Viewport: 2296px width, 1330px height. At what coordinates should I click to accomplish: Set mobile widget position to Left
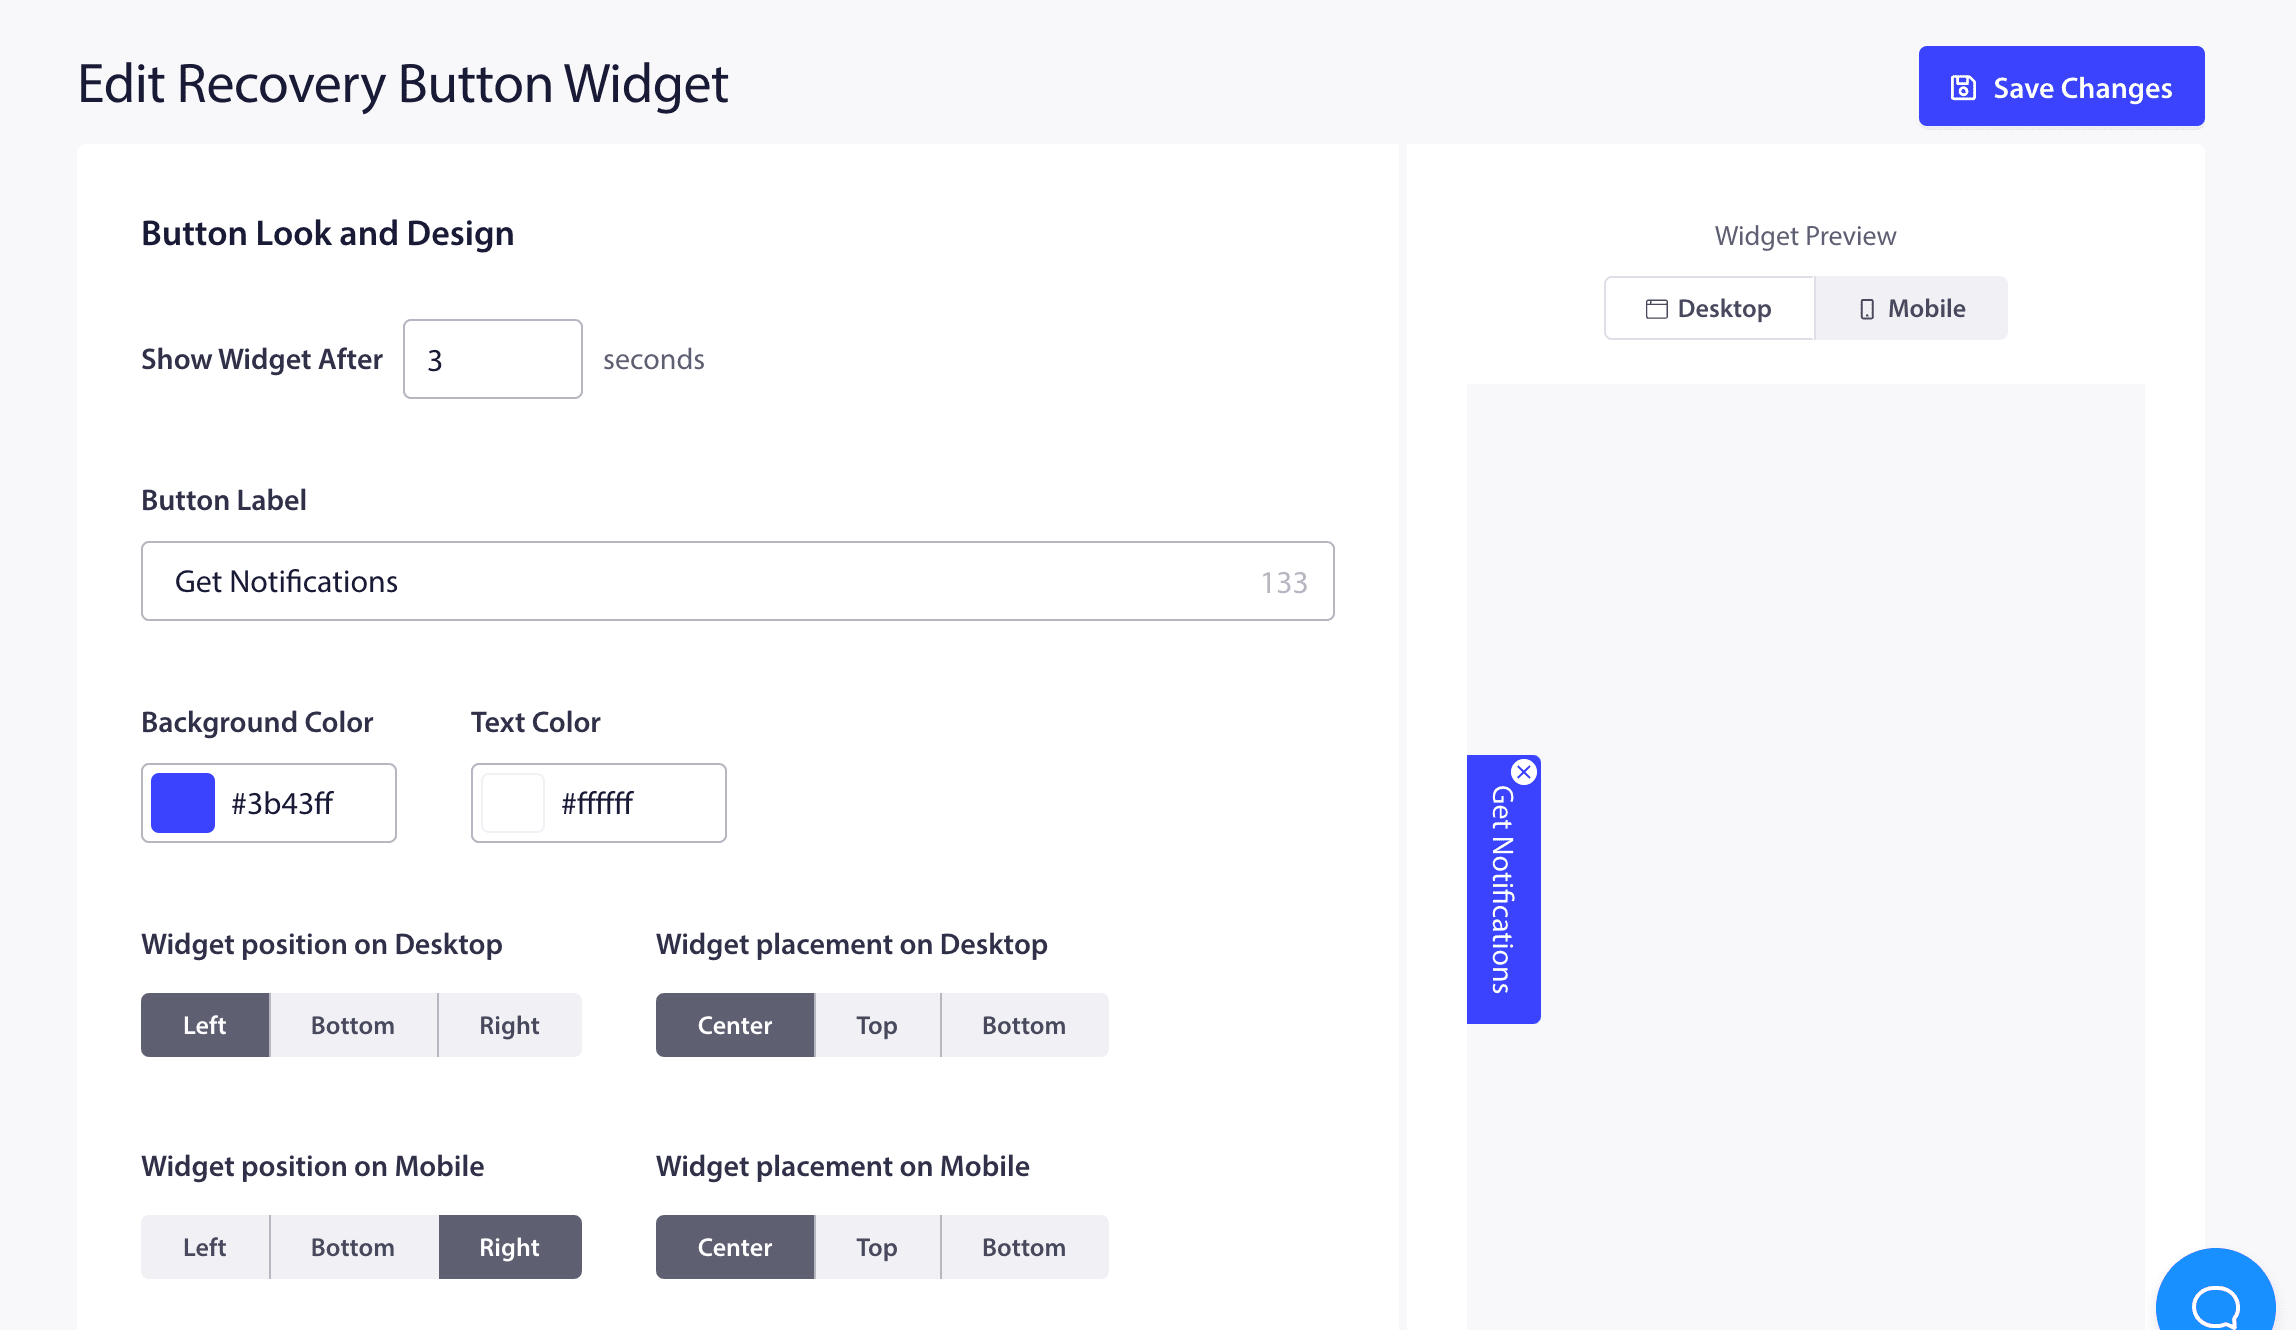pyautogui.click(x=205, y=1247)
